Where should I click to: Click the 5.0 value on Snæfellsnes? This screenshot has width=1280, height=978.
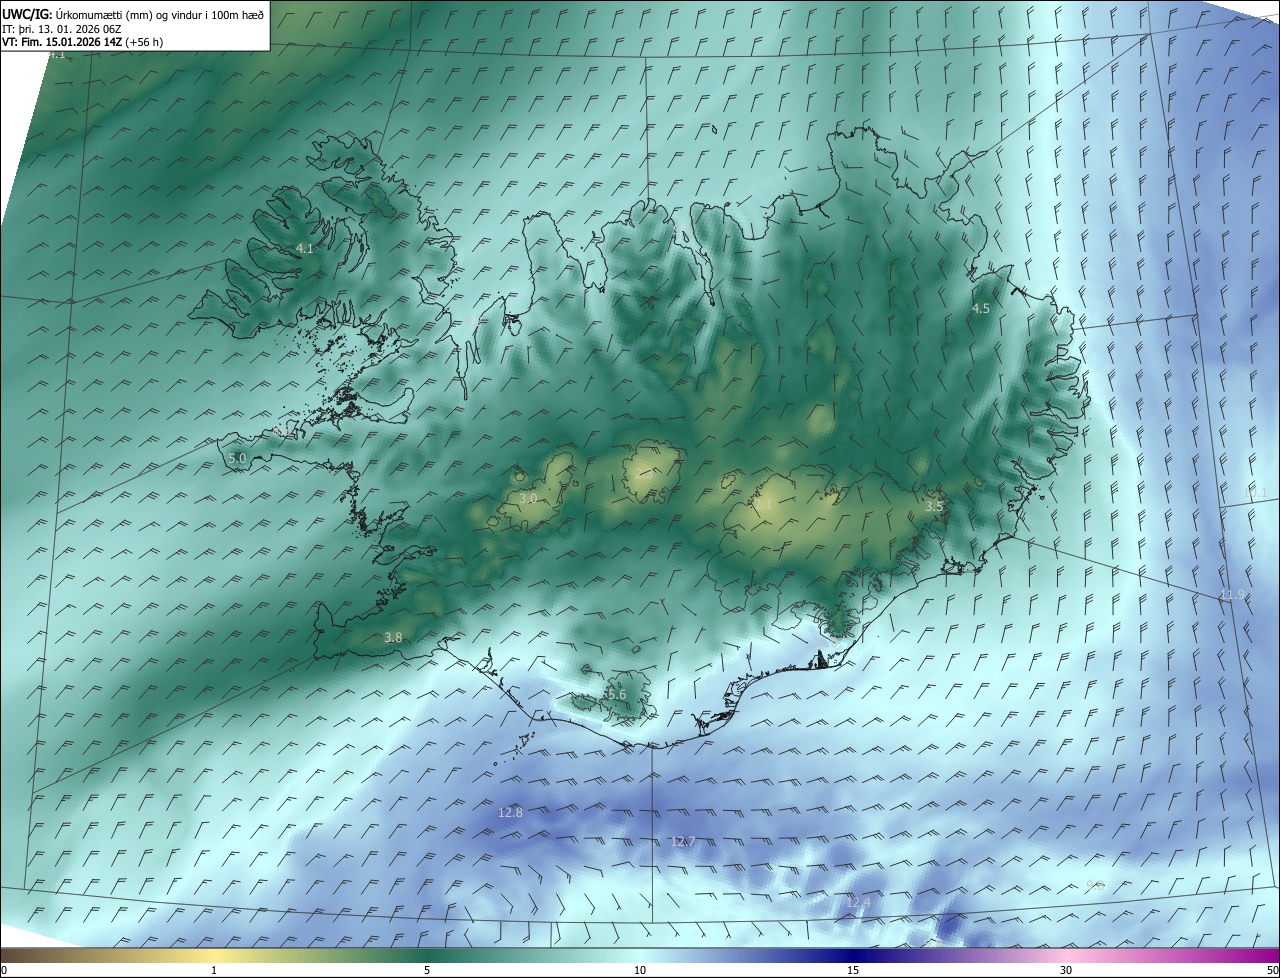pos(237,459)
